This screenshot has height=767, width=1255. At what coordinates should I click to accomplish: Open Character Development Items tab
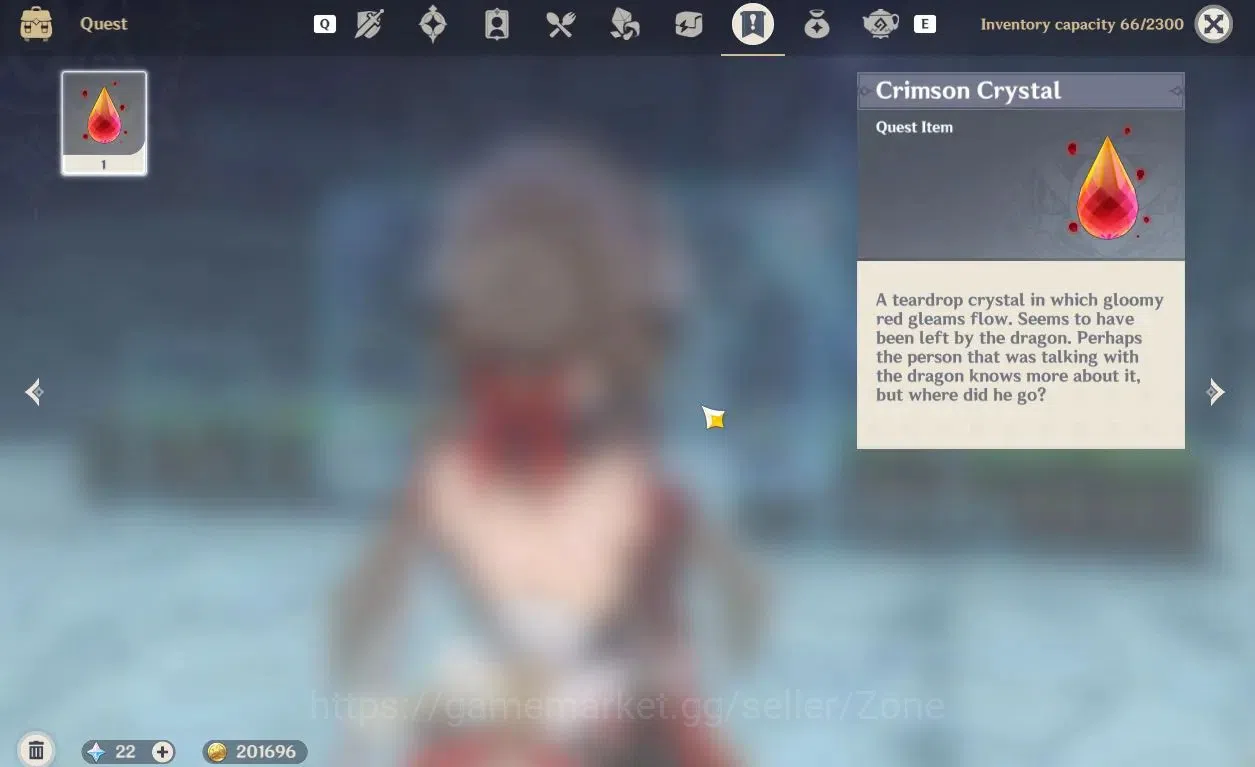pyautogui.click(x=496, y=24)
